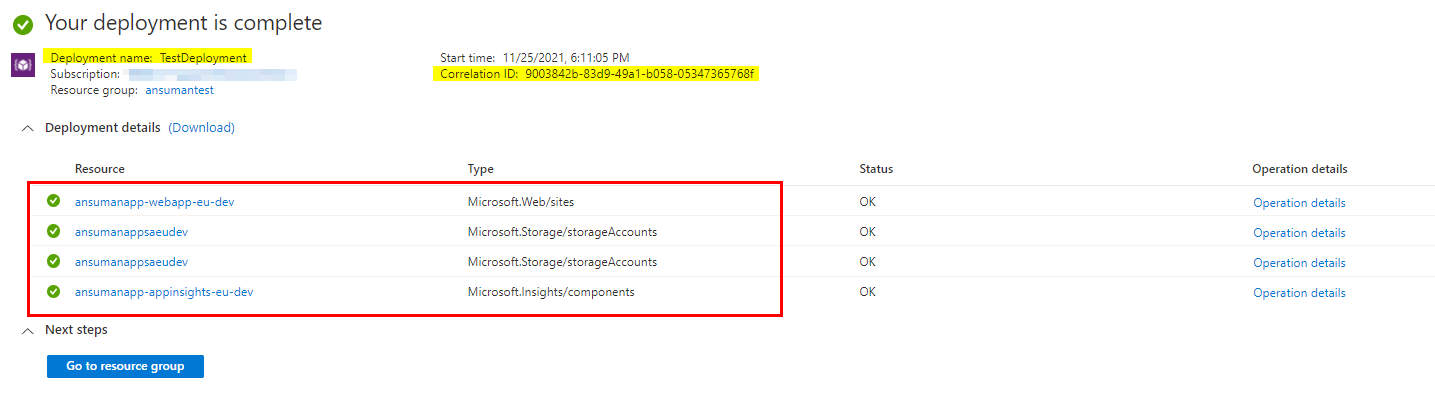Click the green deployment complete checkmark icon
This screenshot has height=407, width=1435.
(x=22, y=23)
